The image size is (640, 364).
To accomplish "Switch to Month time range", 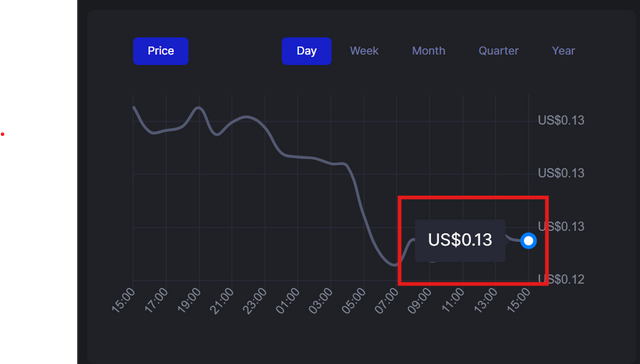I will (429, 51).
